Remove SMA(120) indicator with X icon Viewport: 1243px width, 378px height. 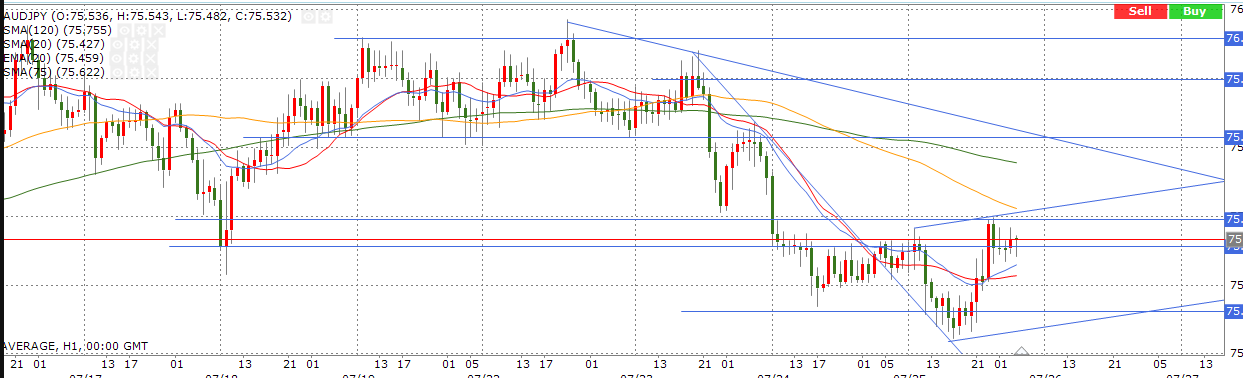[158, 31]
